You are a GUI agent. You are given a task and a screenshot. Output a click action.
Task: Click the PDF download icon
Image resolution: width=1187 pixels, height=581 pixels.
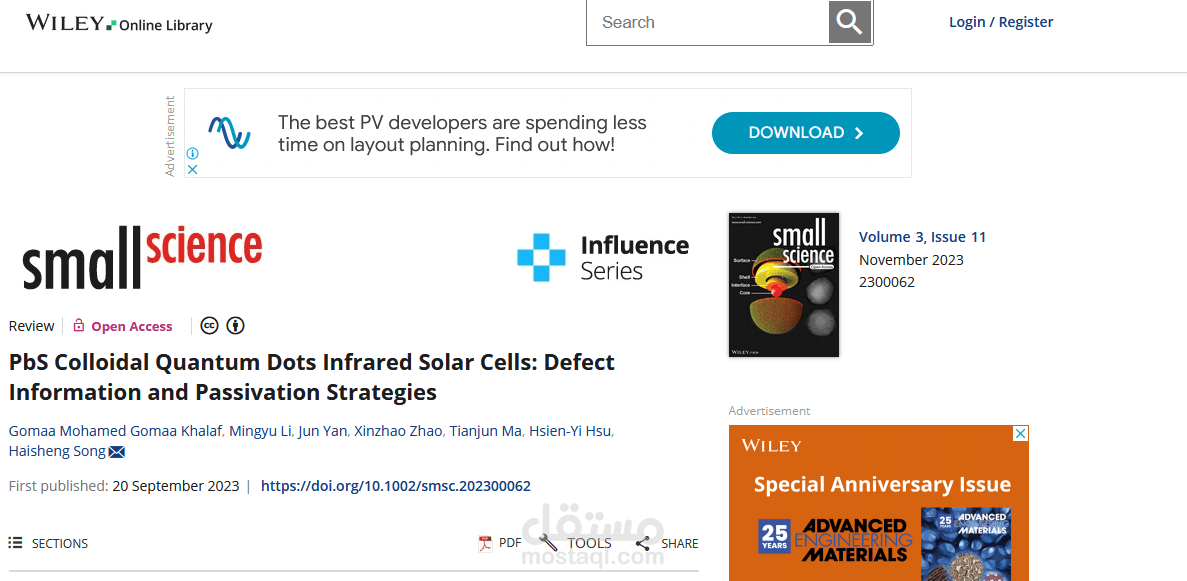click(x=483, y=543)
